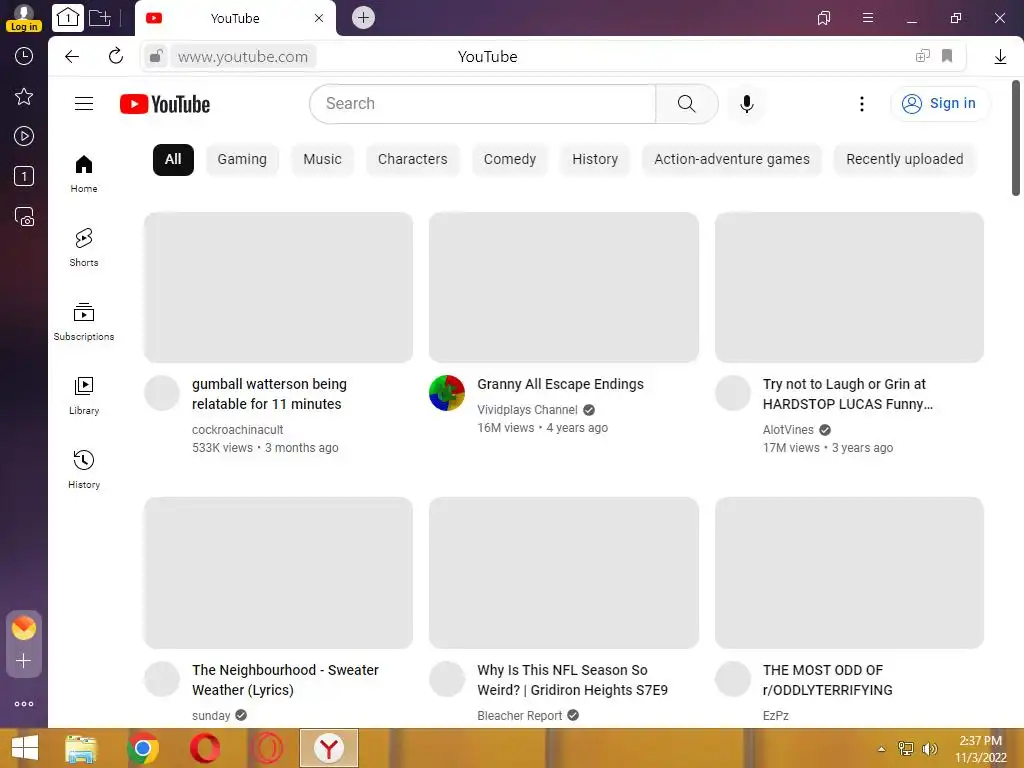Viewport: 1024px width, 768px height.
Task: Click the search magnifier button
Action: click(x=686, y=104)
